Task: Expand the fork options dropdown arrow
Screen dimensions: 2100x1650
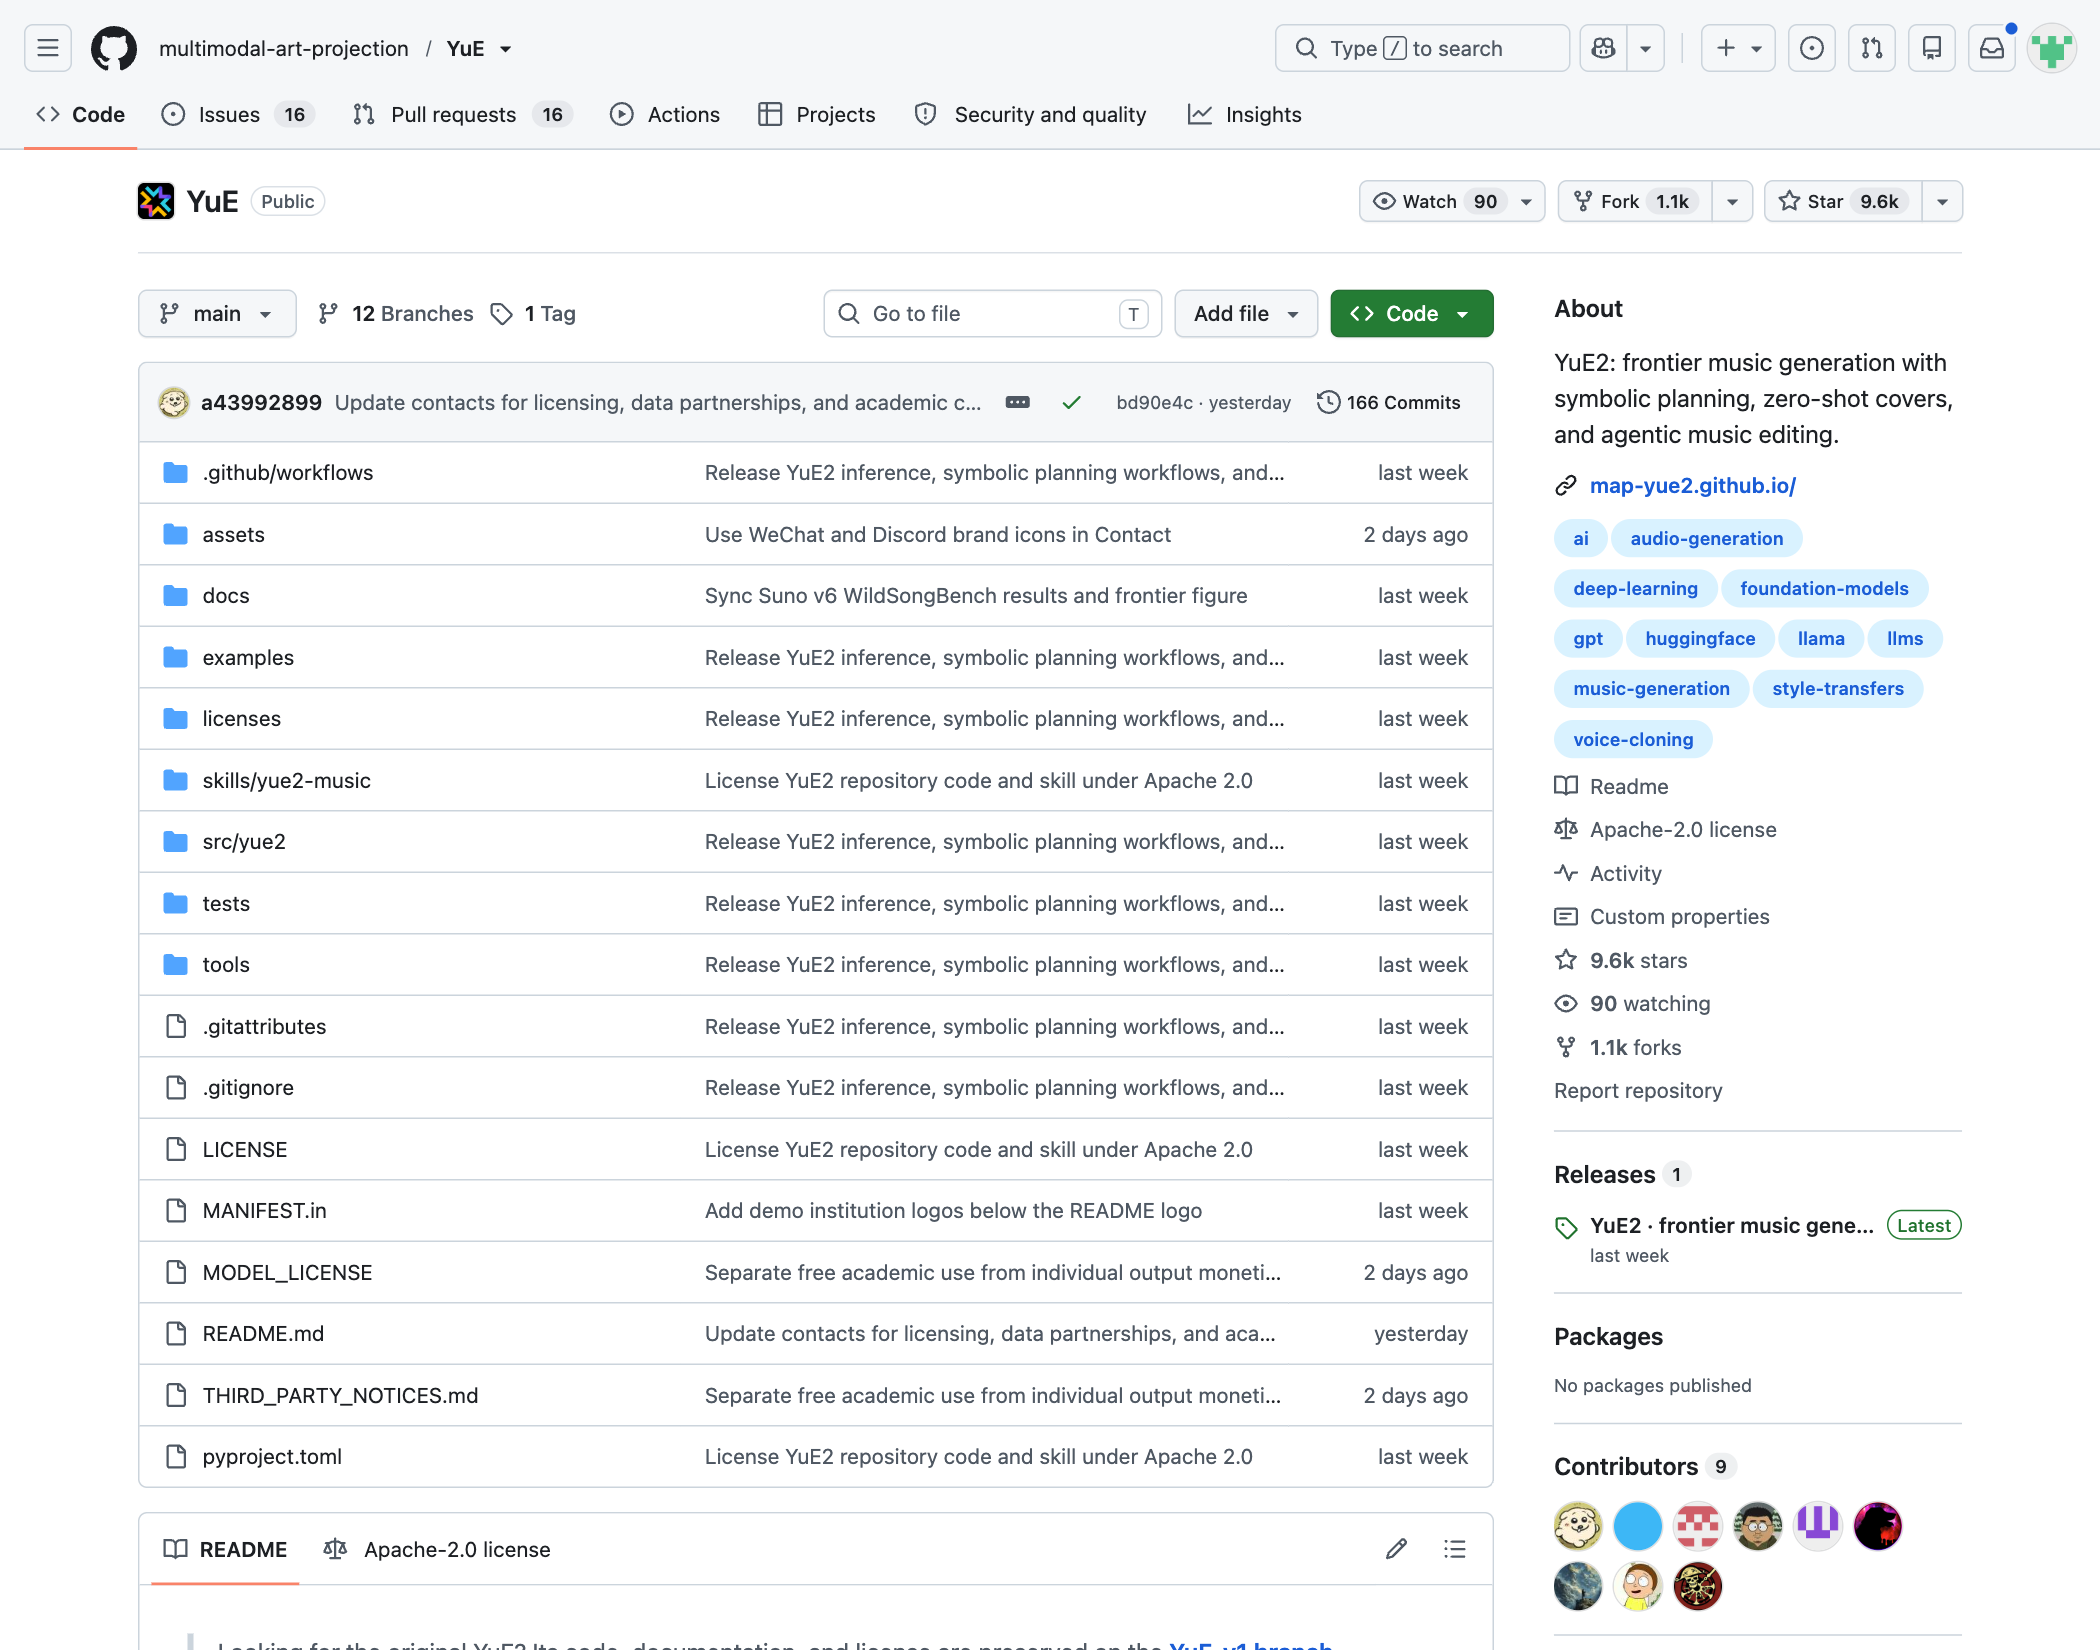Action: coord(1732,201)
